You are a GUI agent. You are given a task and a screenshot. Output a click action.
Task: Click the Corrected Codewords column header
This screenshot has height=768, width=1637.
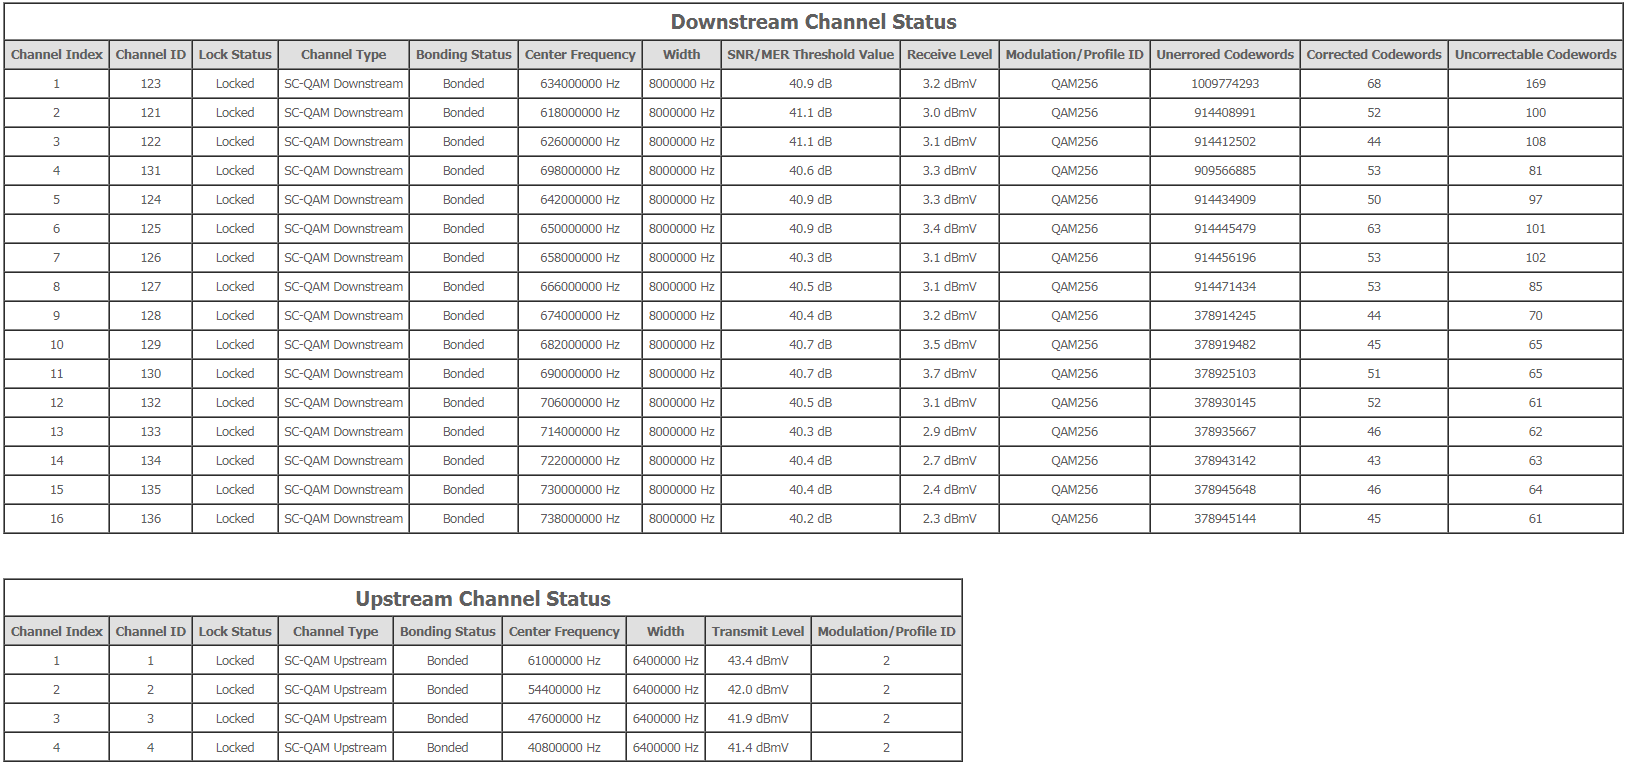tap(1373, 55)
